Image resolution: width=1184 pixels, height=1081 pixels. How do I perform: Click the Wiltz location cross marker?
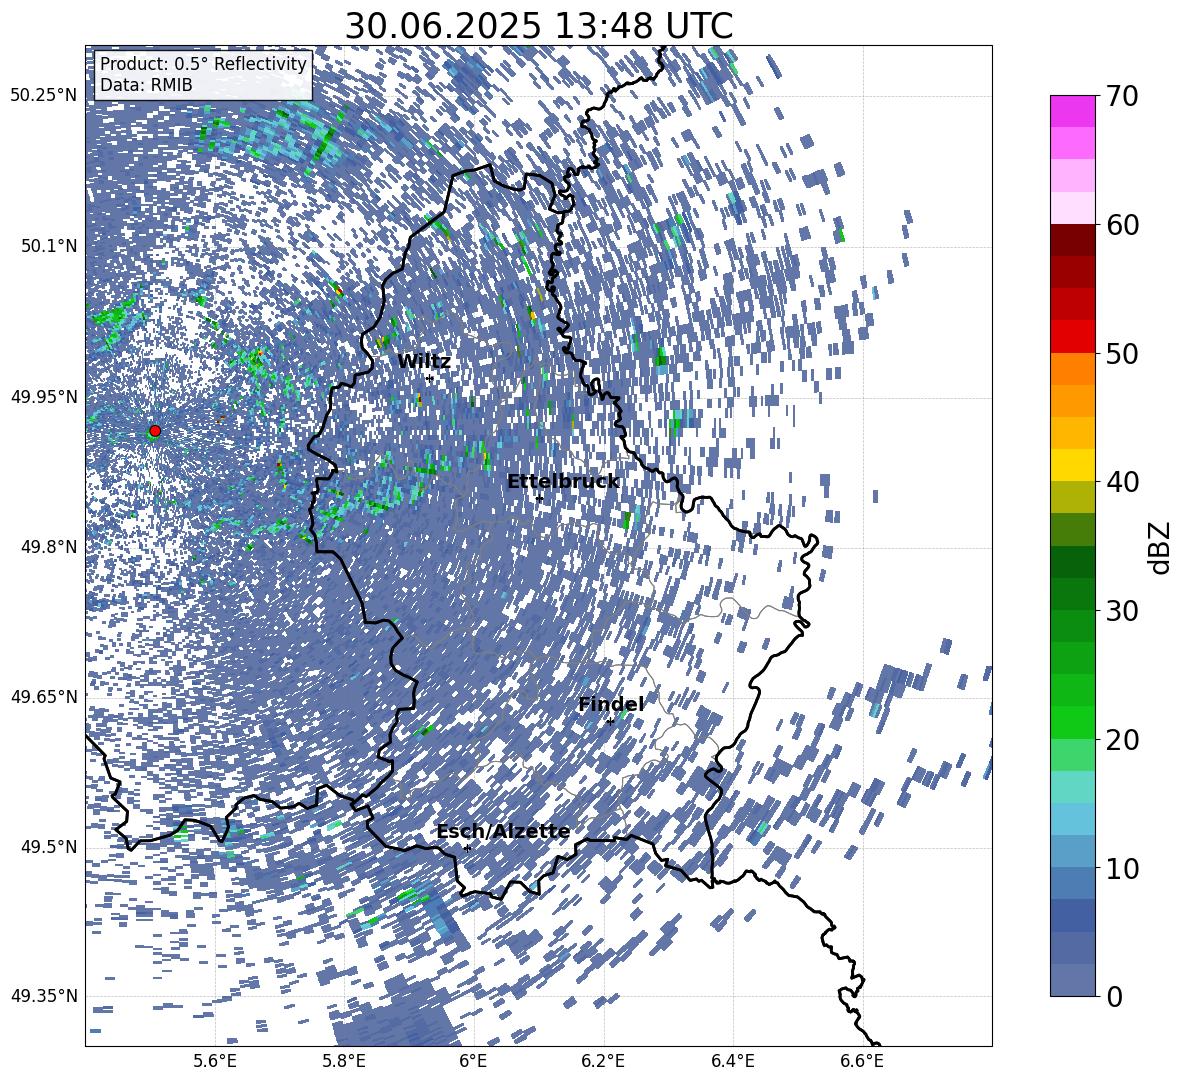point(430,379)
